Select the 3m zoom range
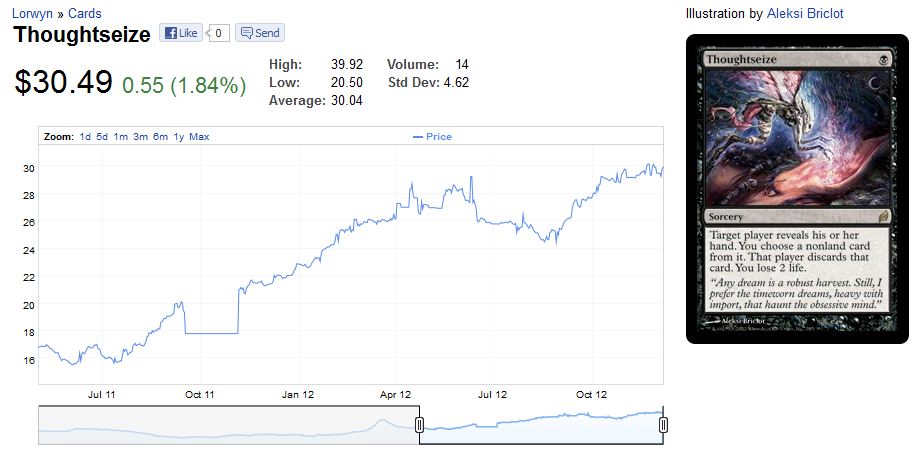Image resolution: width=922 pixels, height=452 pixels. click(140, 137)
